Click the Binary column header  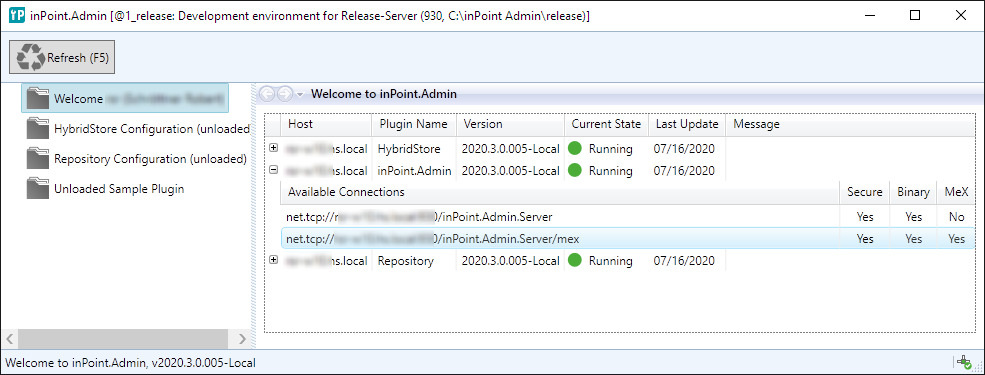913,192
